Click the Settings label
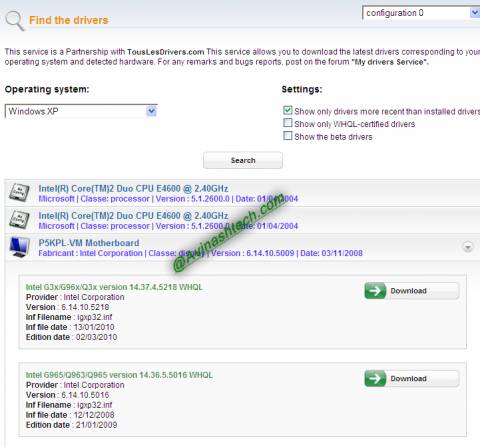This screenshot has height=447, width=480. click(302, 89)
